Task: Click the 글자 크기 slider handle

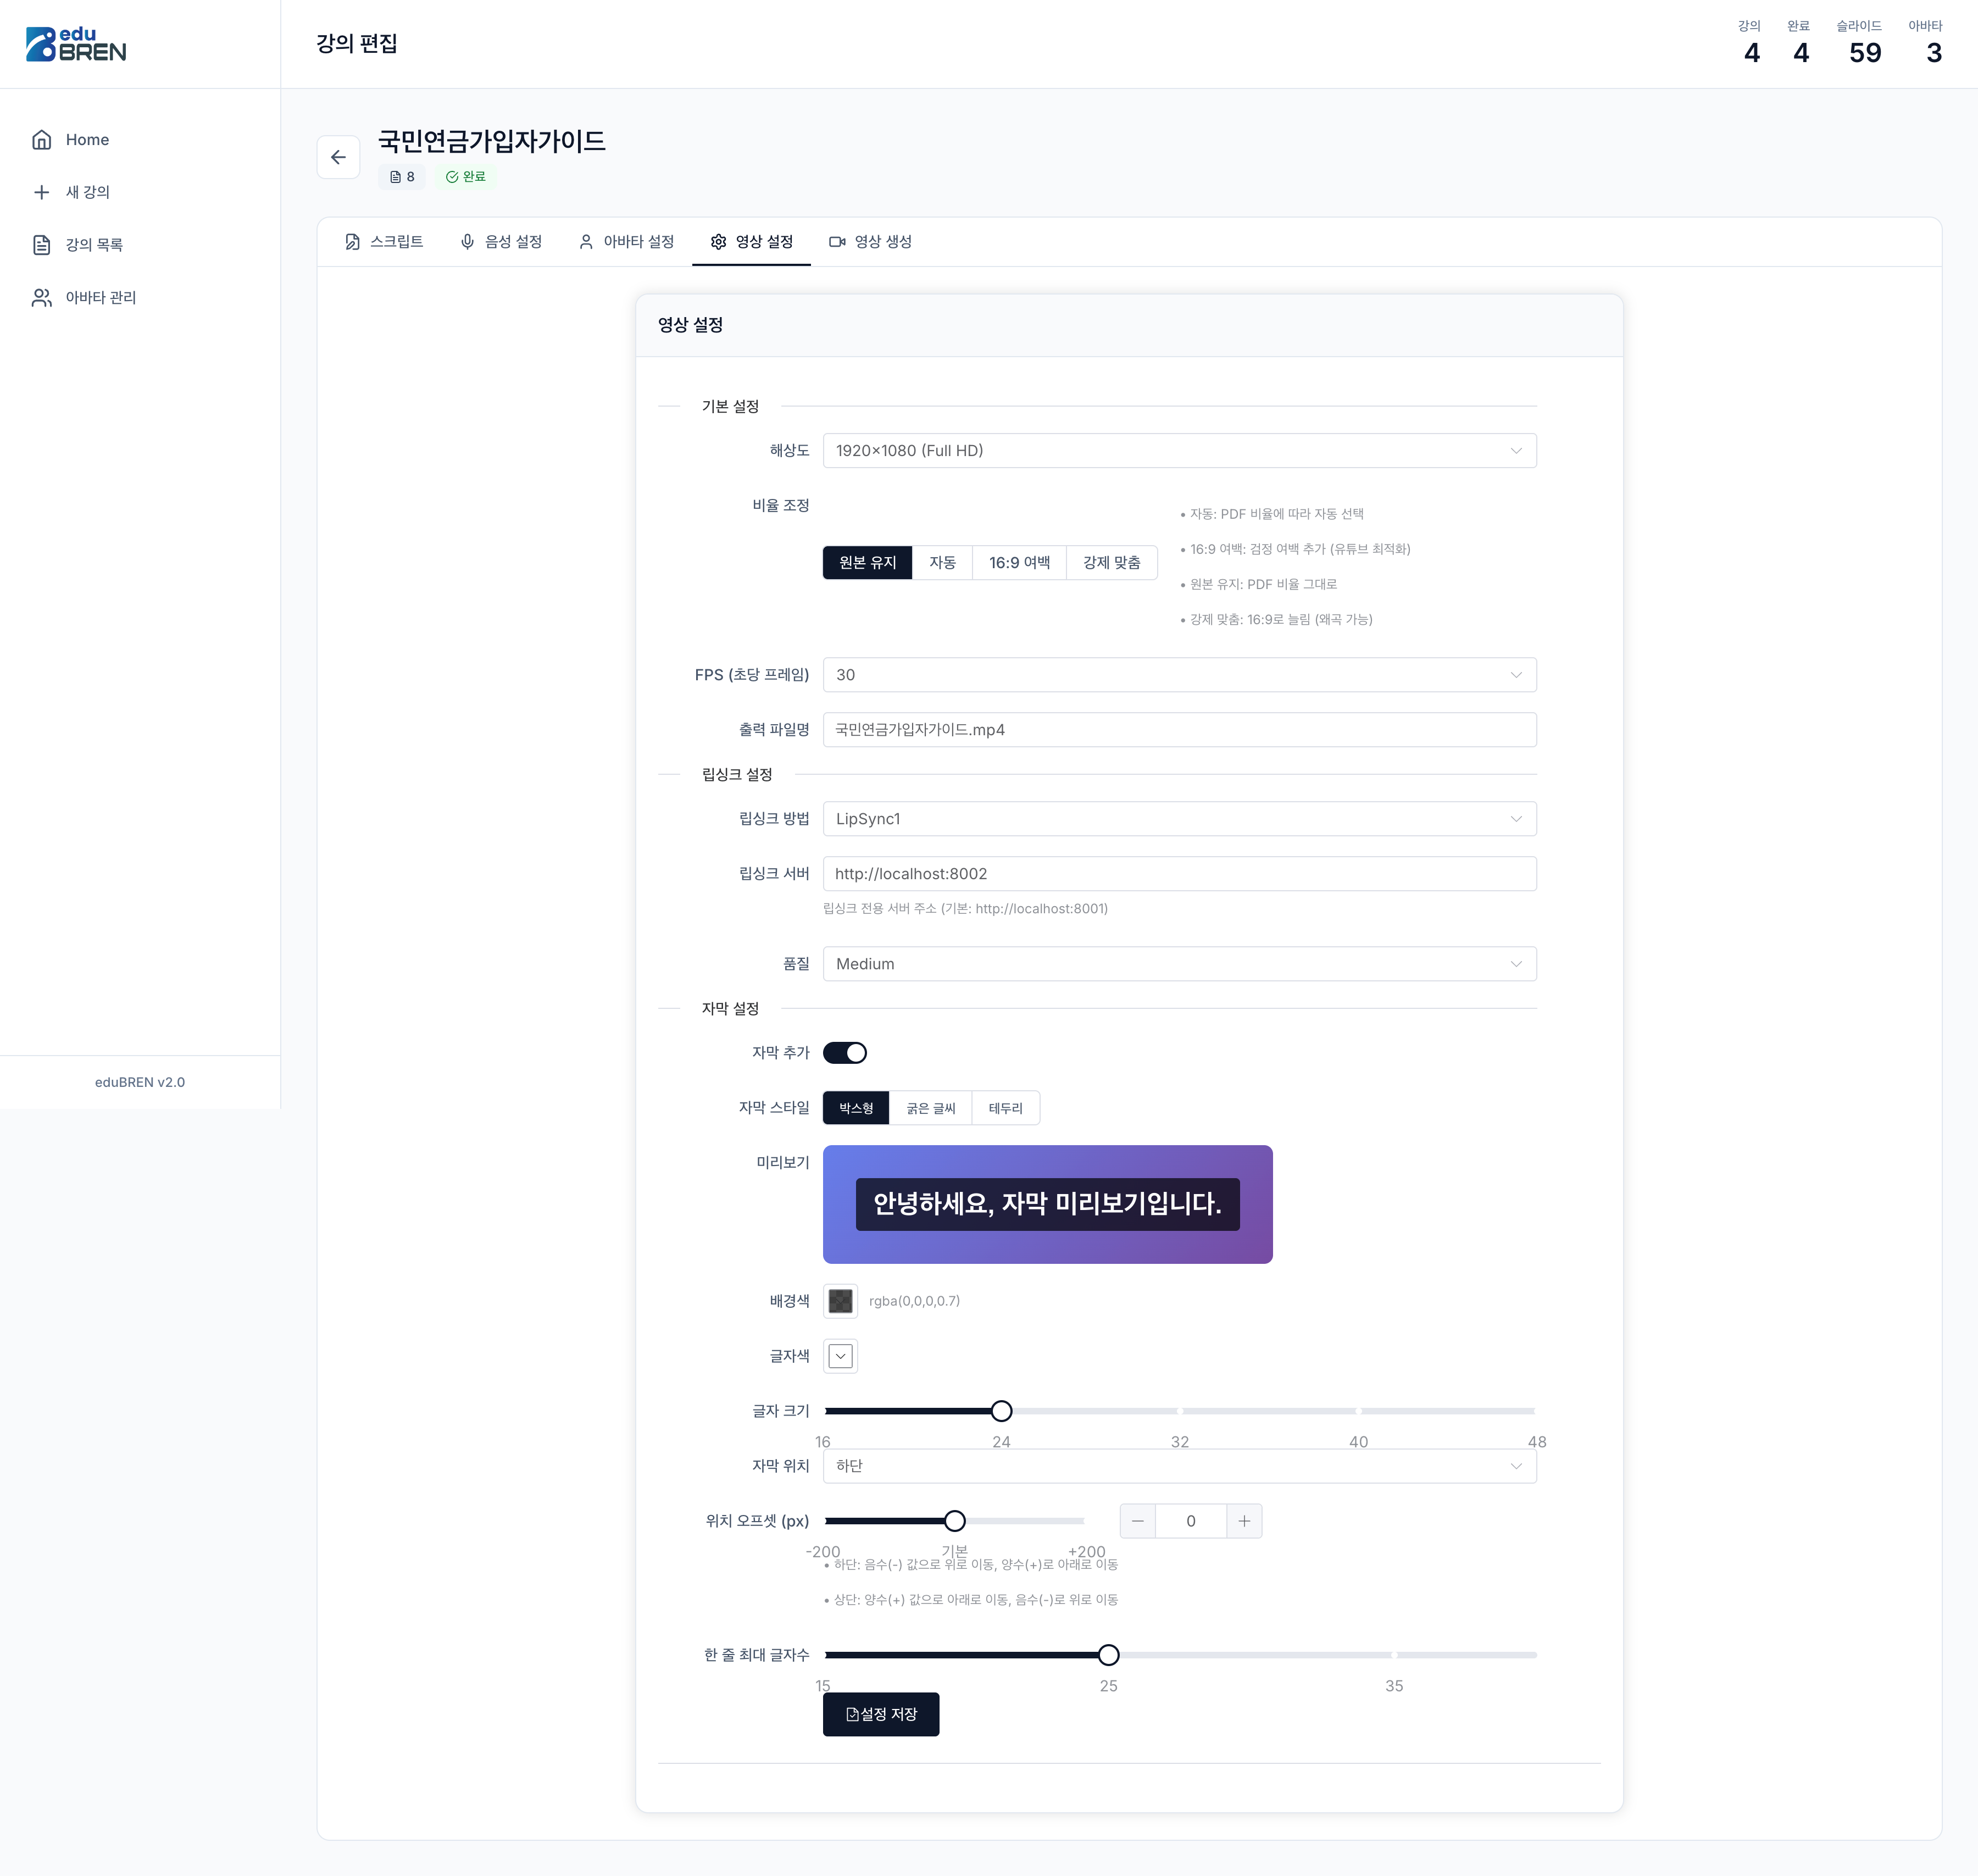Action: click(1001, 1411)
